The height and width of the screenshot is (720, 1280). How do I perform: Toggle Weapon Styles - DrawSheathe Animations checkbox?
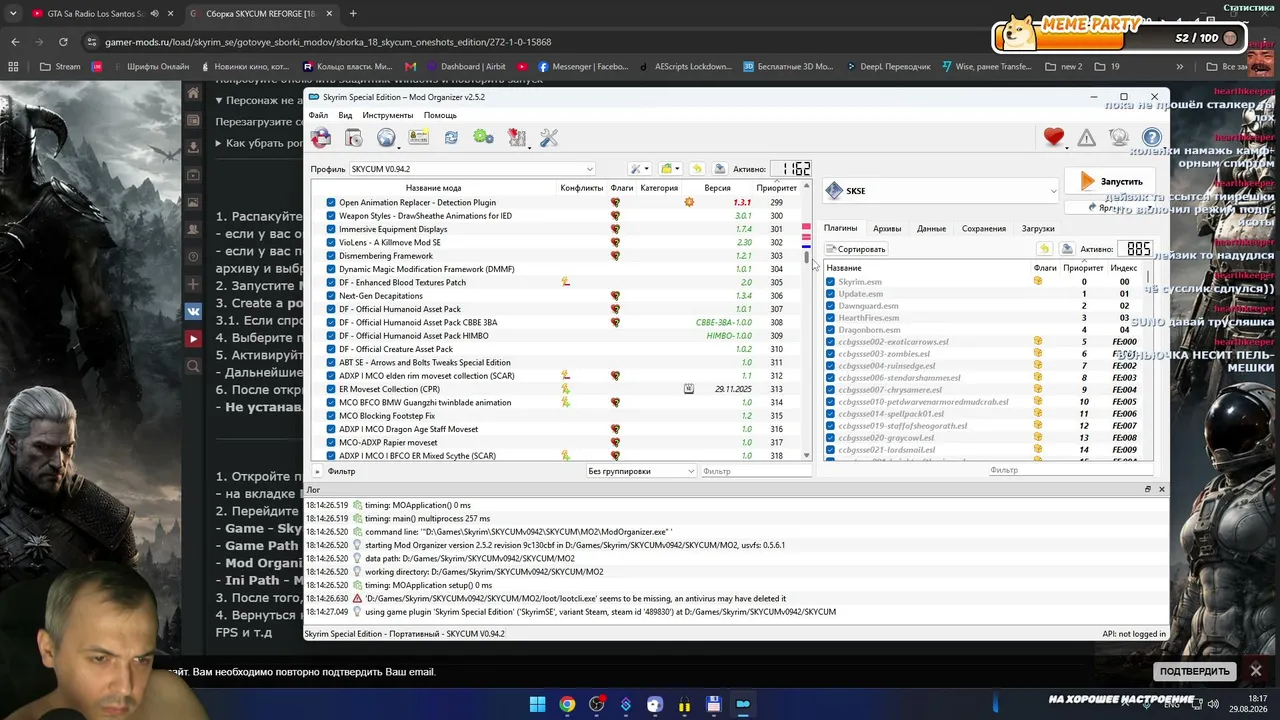click(331, 216)
